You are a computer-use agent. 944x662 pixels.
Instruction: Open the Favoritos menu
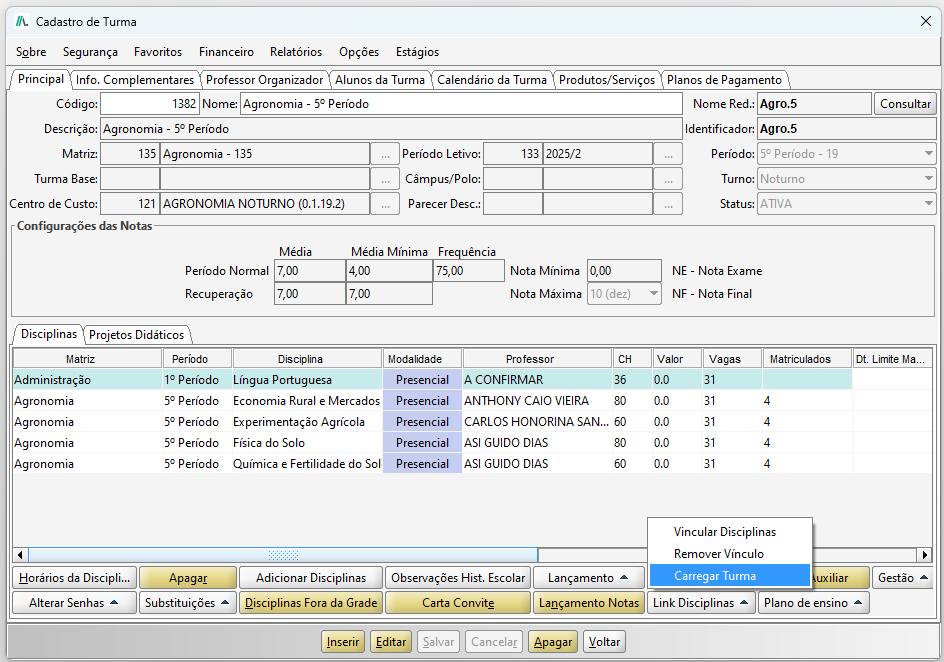(x=158, y=52)
